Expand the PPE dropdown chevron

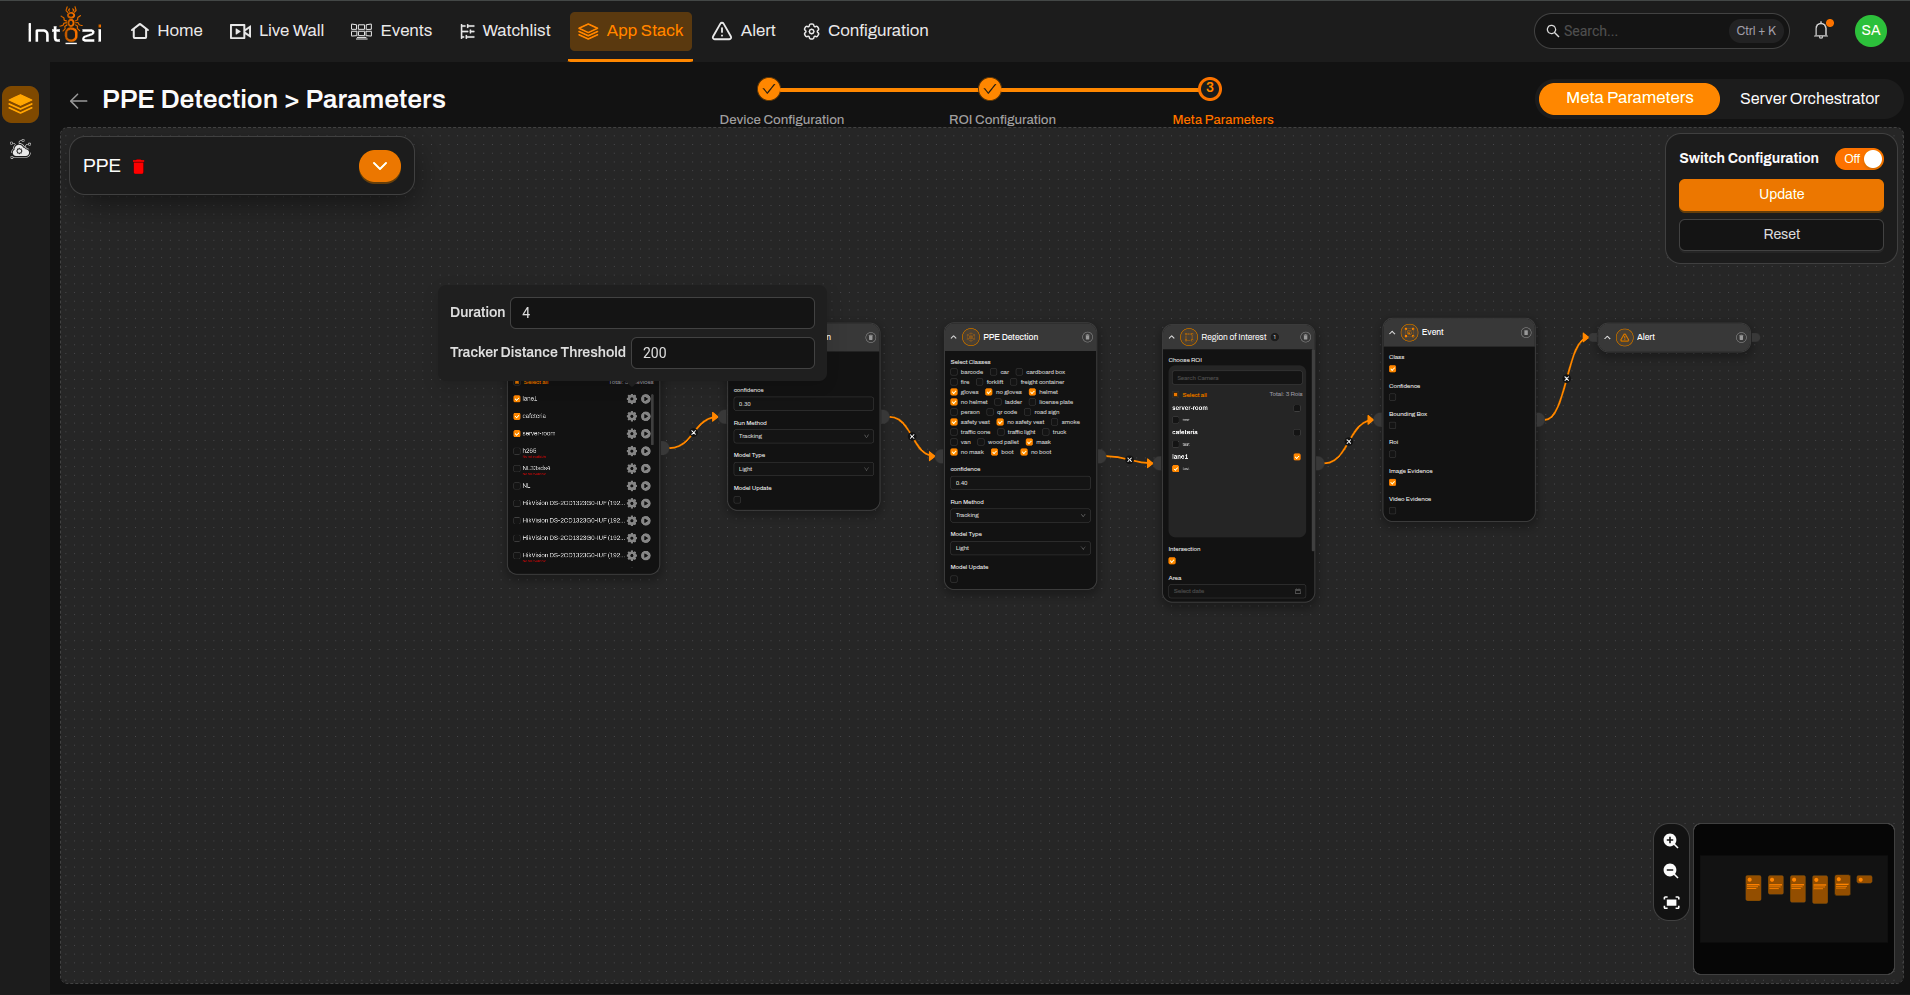[x=380, y=166]
